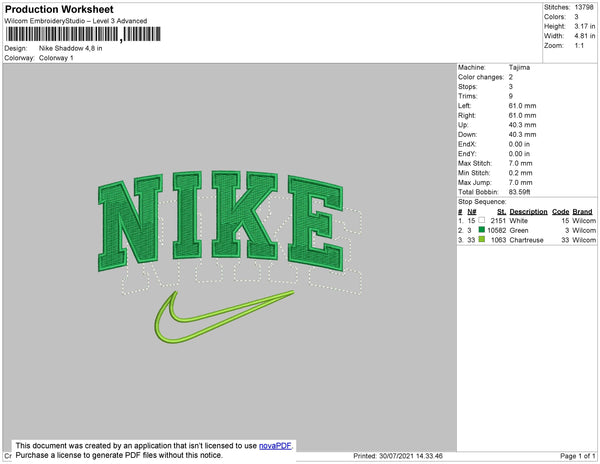Viewport: 600px width, 464px height.
Task: Click the Stitches value 13798
Action: tap(584, 7)
